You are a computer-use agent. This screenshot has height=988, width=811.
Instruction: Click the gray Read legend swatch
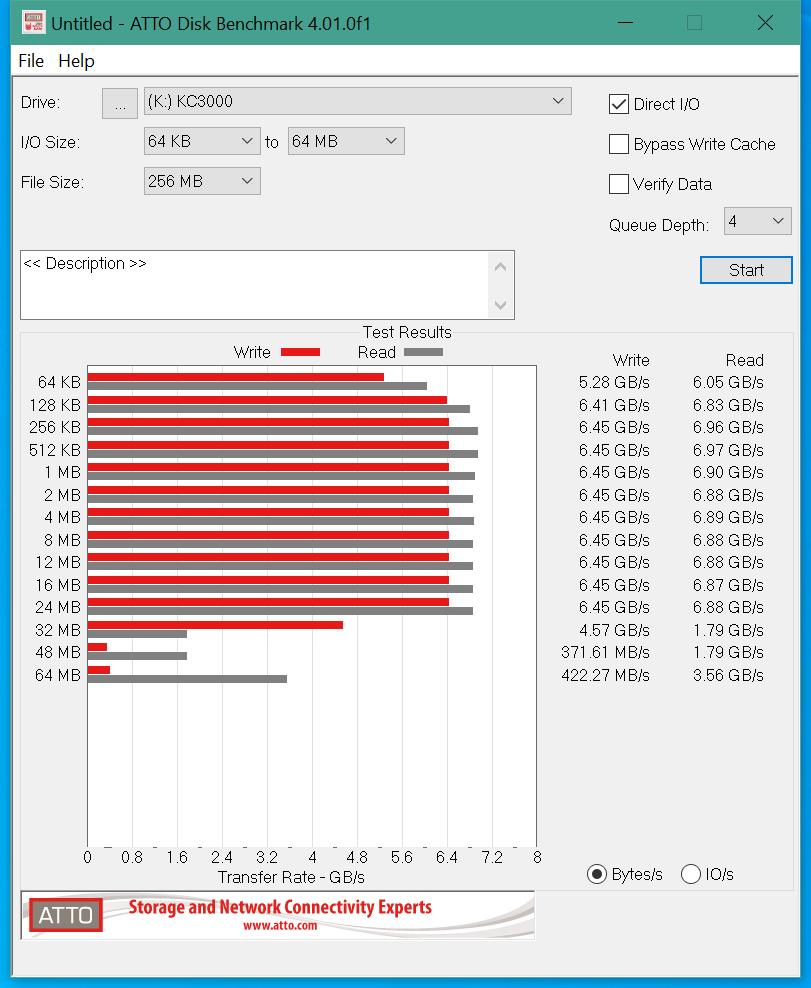423,352
